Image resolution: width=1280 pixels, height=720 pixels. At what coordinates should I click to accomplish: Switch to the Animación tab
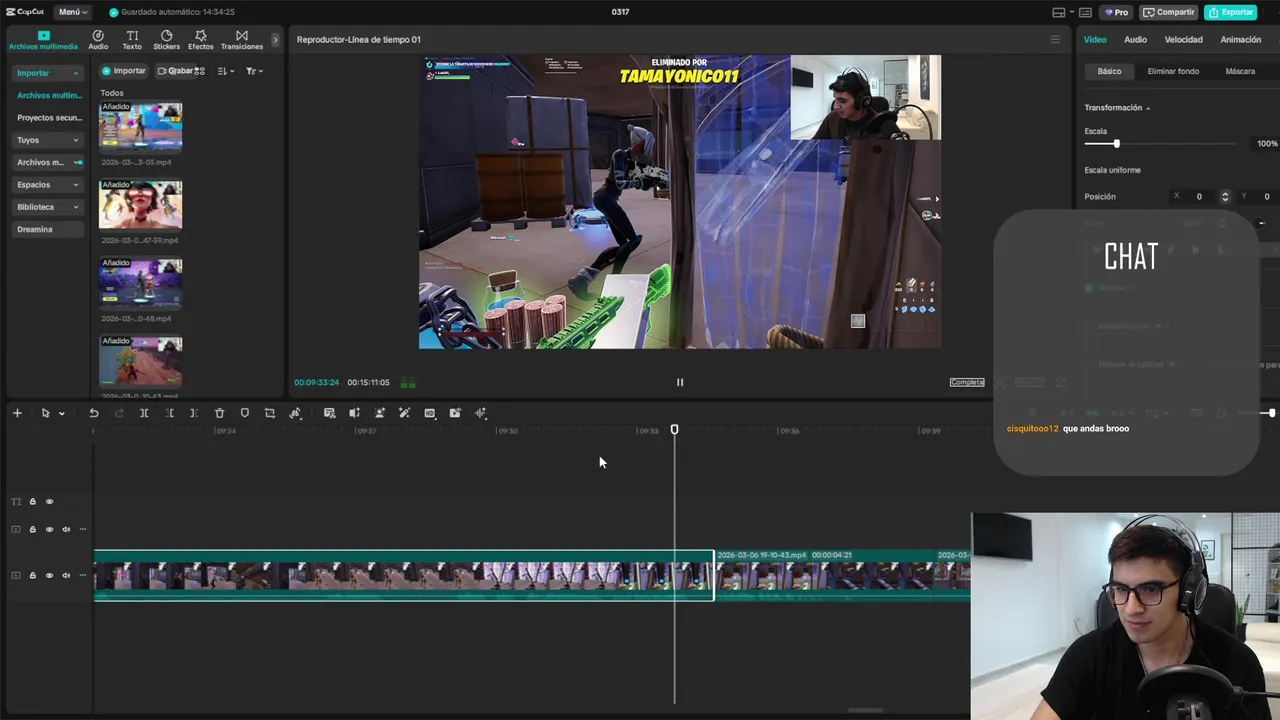point(1240,40)
